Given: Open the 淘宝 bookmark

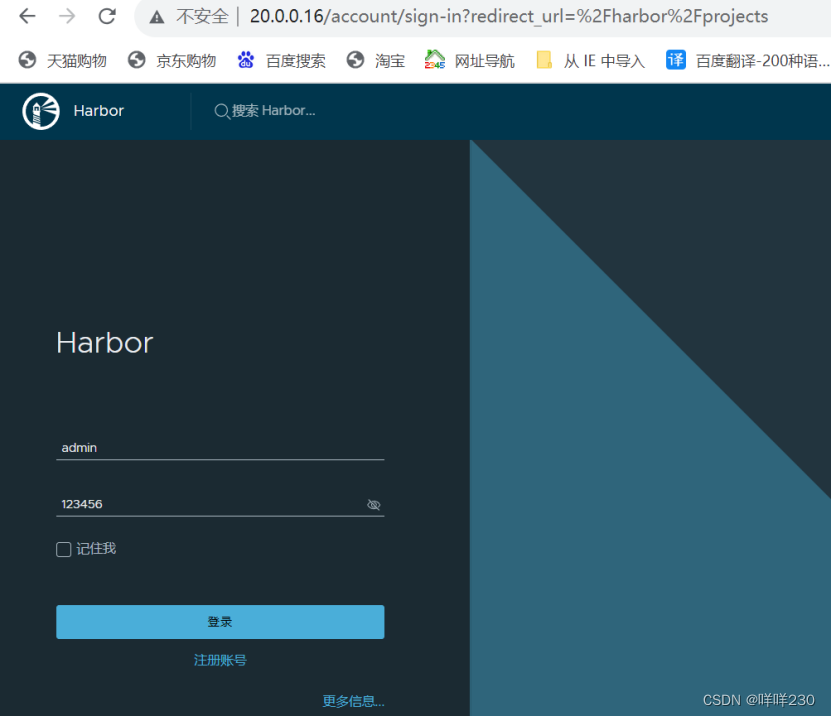Looking at the screenshot, I should pos(376,60).
